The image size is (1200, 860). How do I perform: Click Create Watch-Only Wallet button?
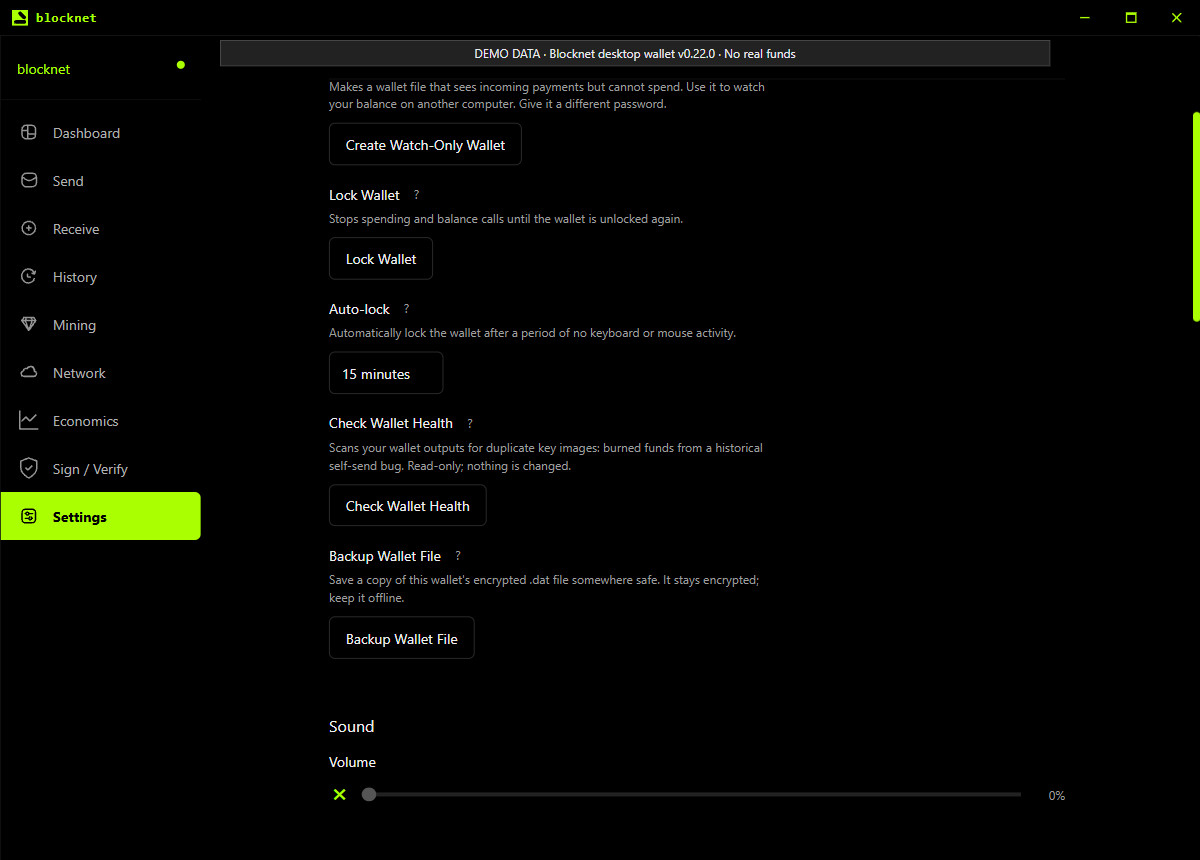coord(425,145)
